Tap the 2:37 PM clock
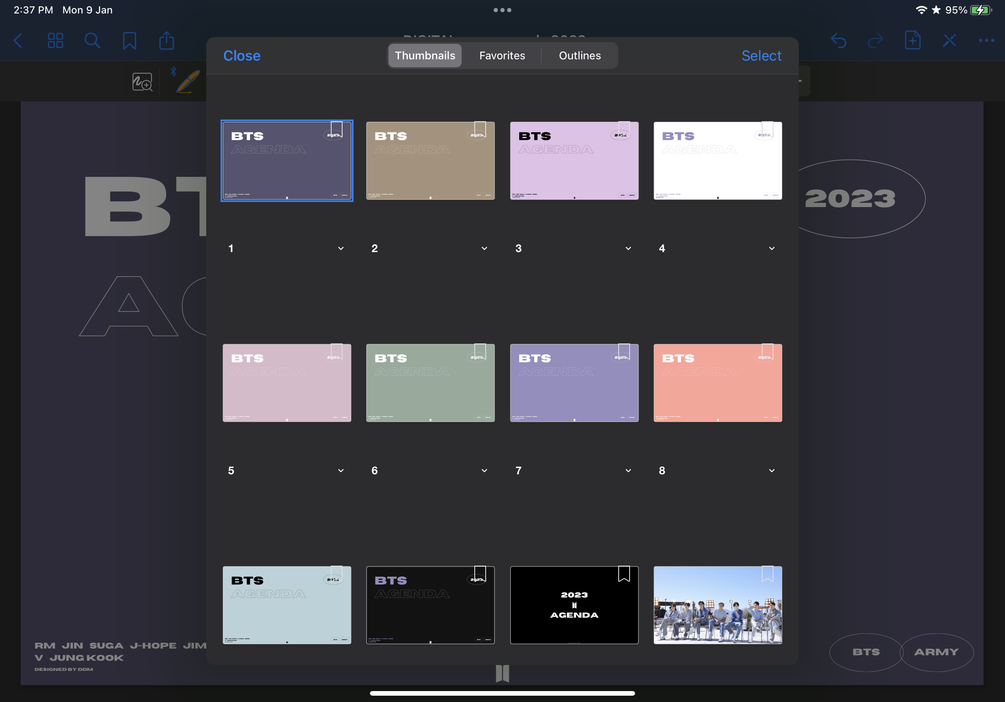Image resolution: width=1005 pixels, height=702 pixels. coord(33,10)
